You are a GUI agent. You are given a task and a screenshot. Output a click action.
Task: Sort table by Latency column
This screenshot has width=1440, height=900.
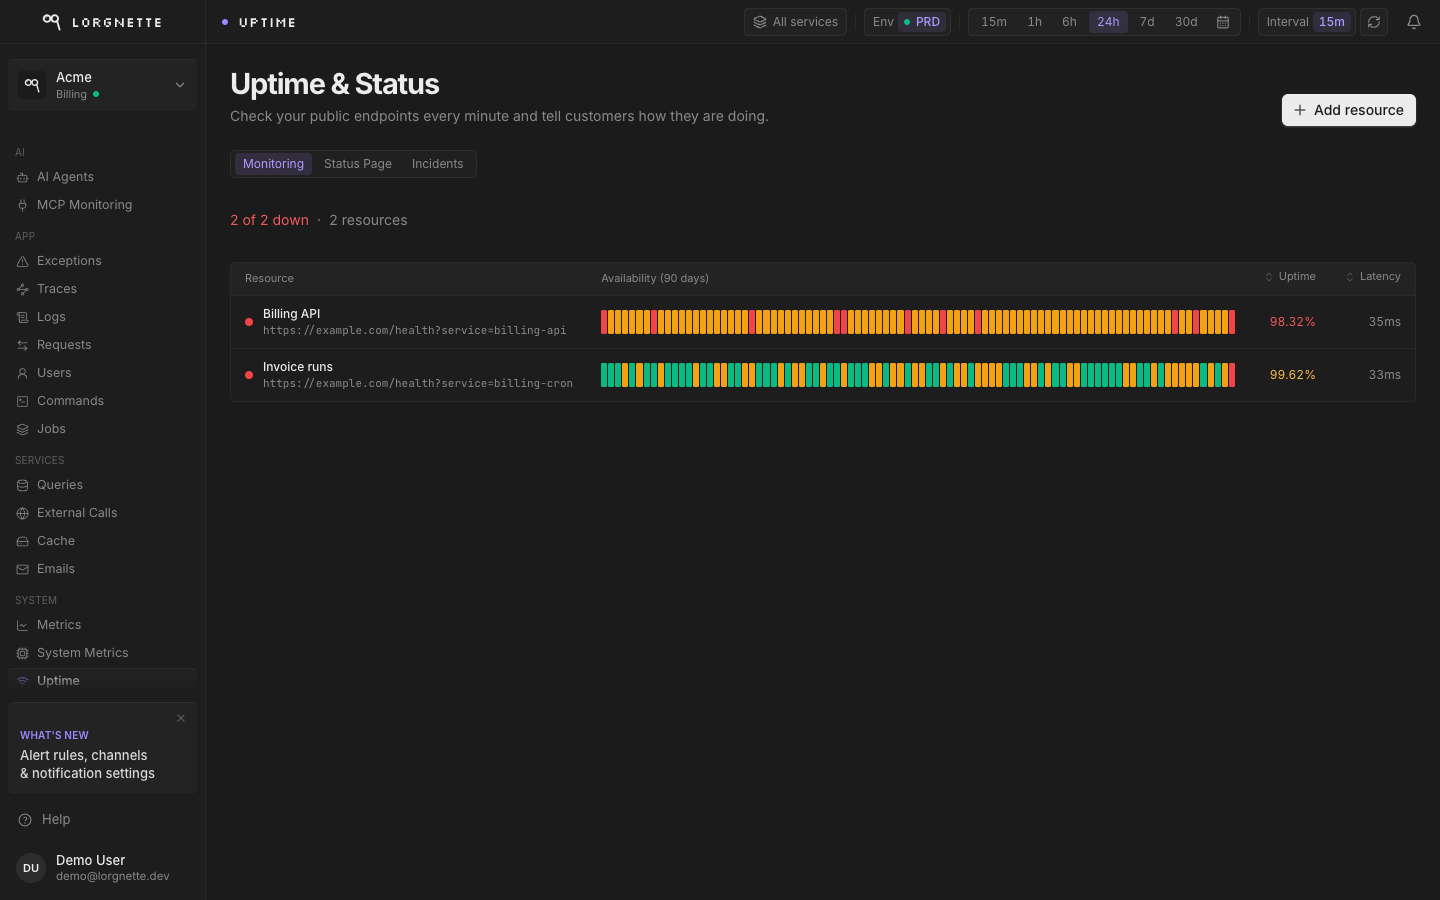(x=1373, y=277)
